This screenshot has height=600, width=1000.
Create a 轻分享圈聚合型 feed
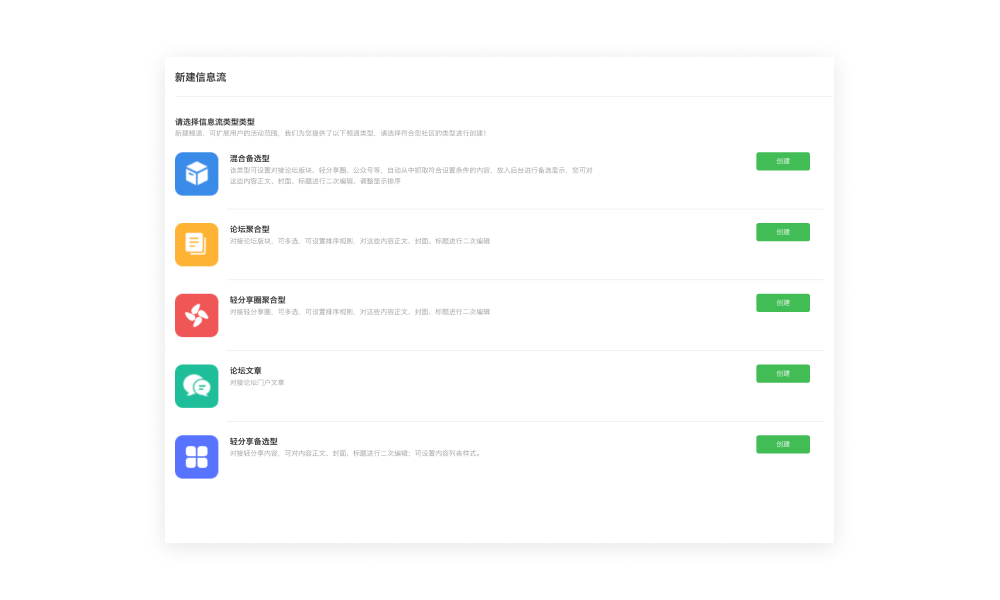(x=783, y=303)
